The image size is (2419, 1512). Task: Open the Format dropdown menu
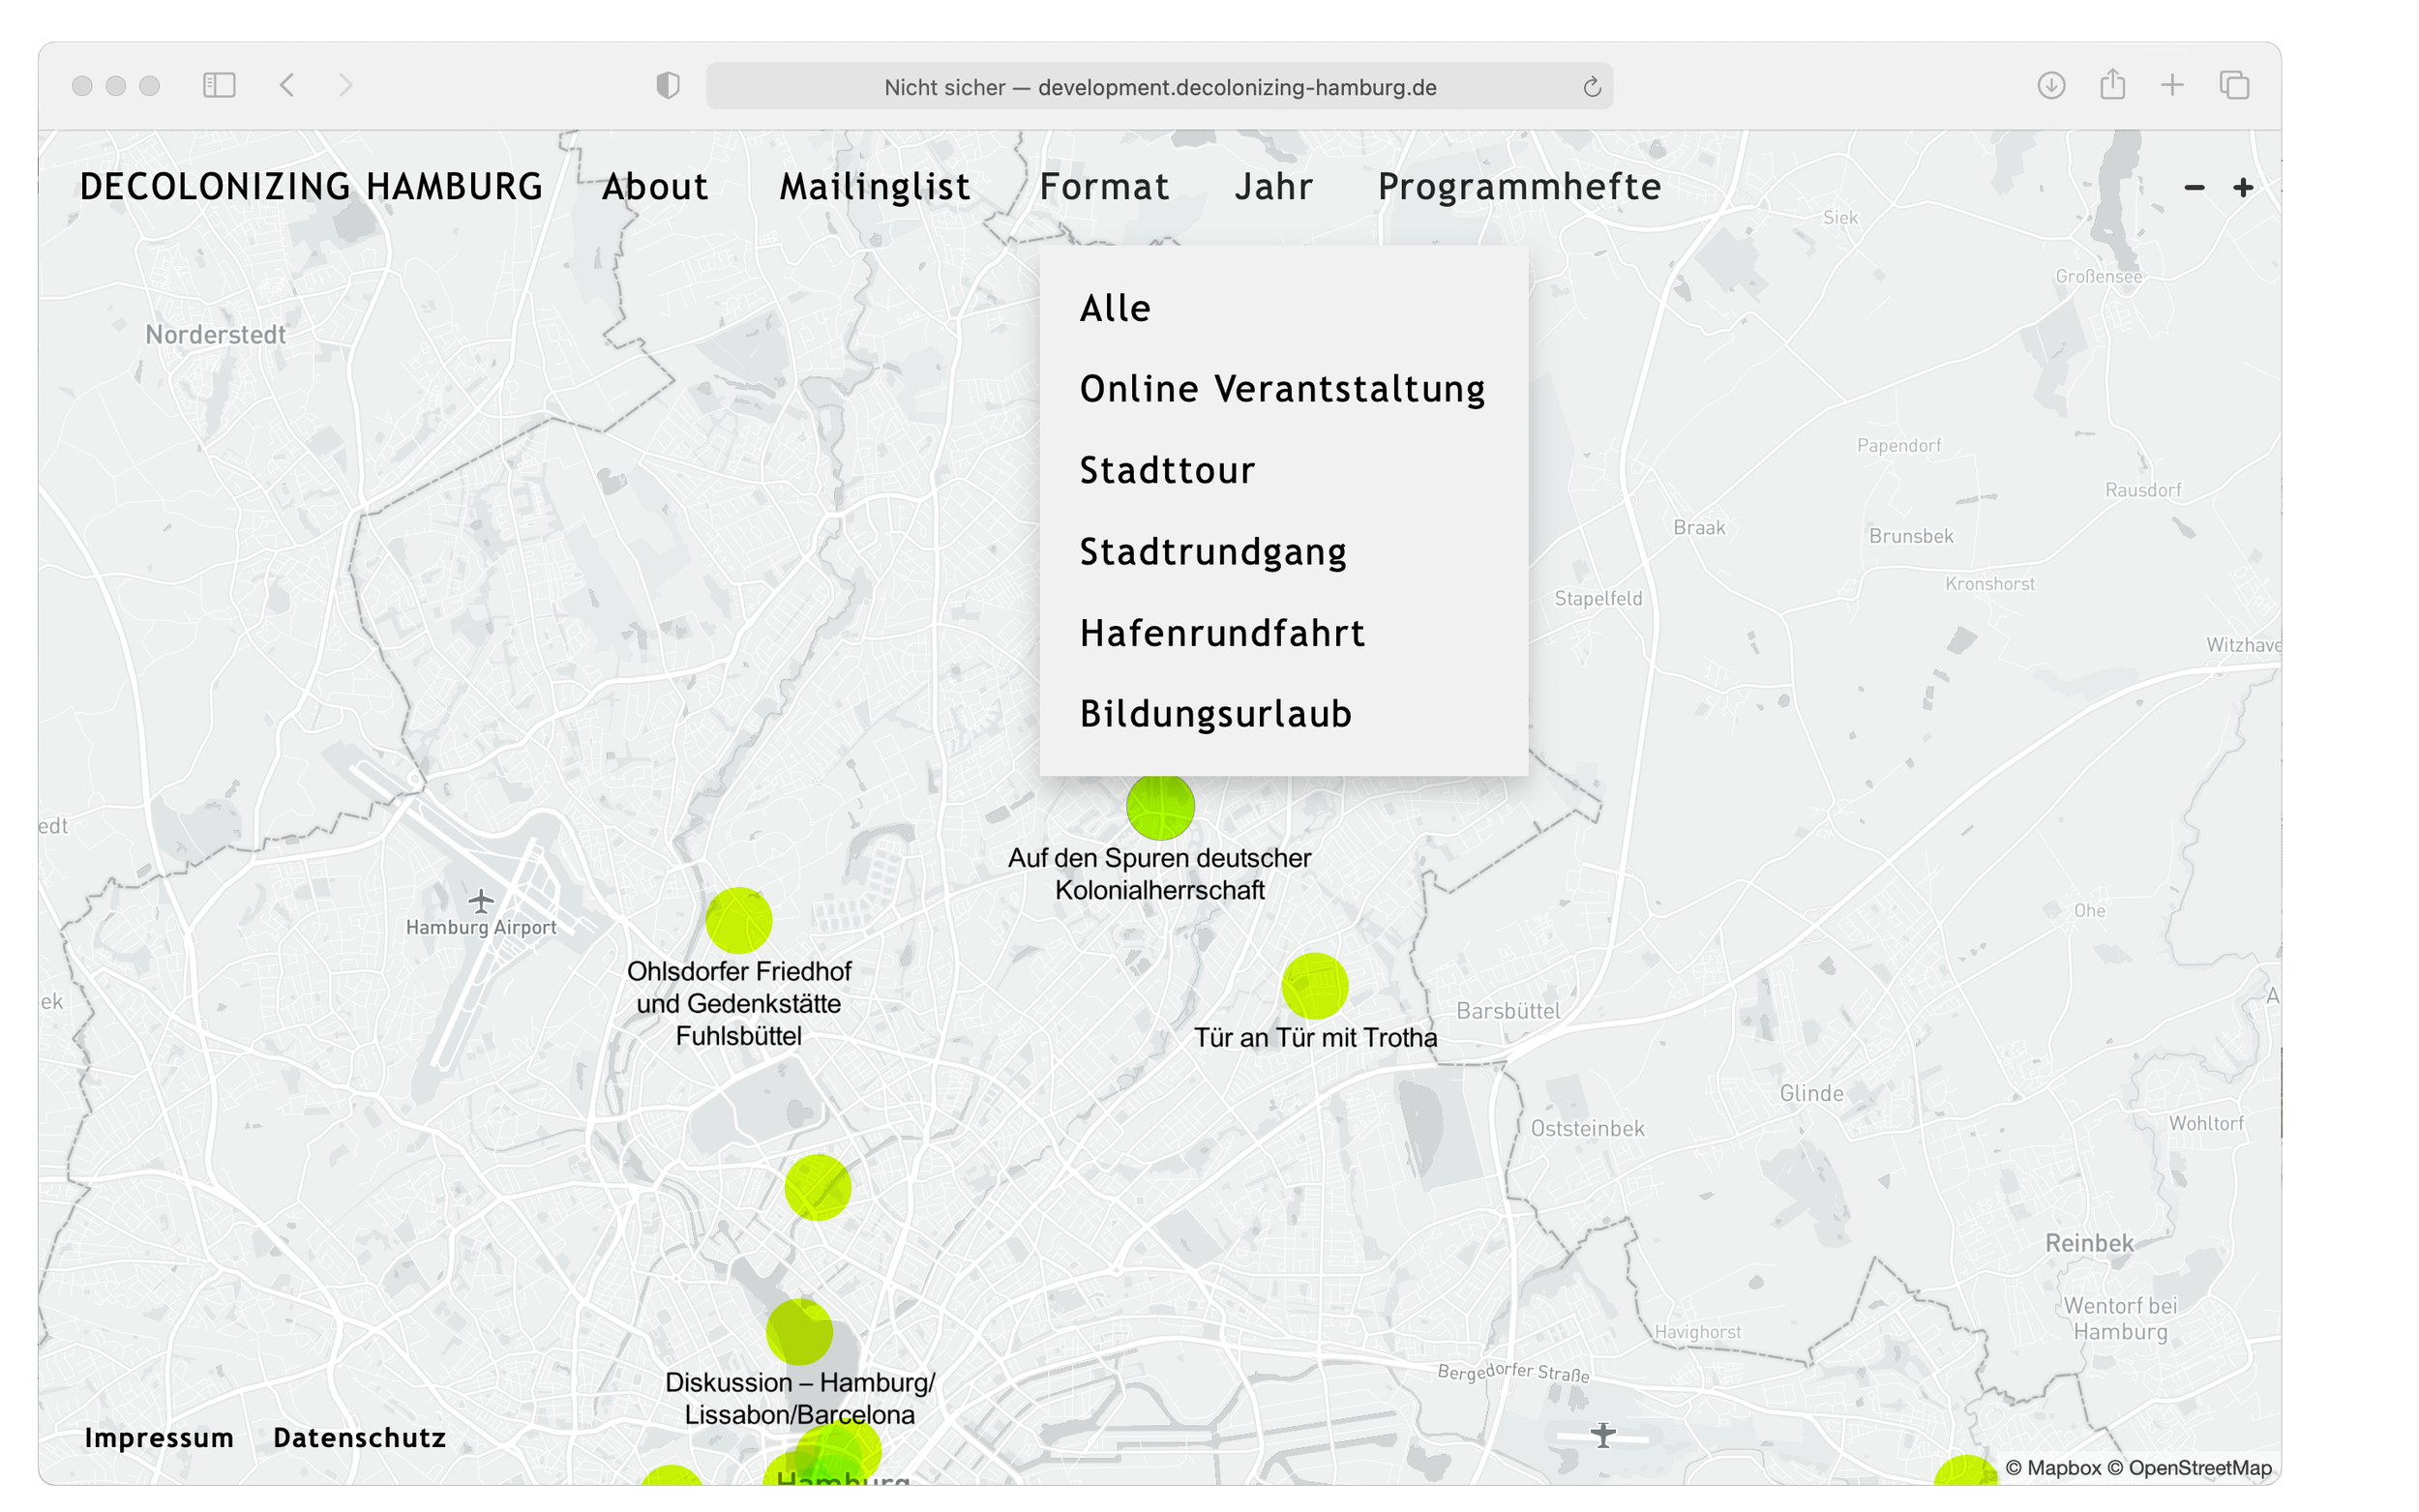click(1104, 187)
